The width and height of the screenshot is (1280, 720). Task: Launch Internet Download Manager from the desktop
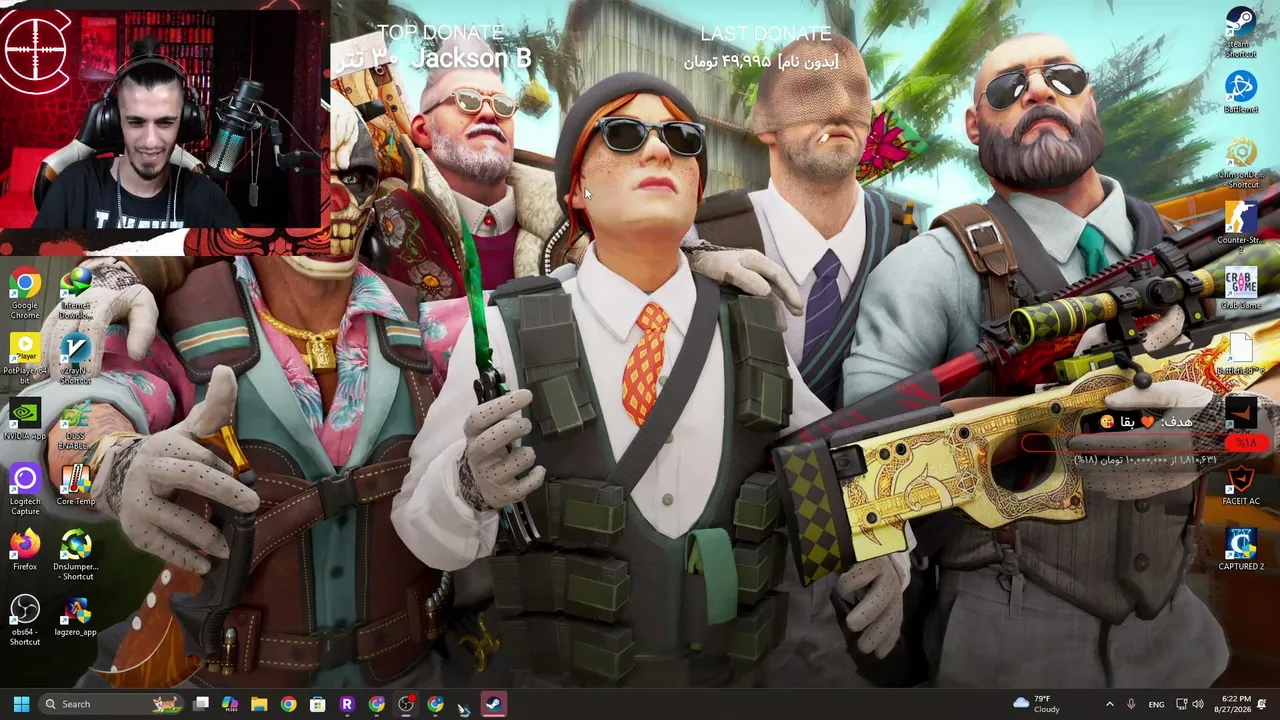pos(76,294)
